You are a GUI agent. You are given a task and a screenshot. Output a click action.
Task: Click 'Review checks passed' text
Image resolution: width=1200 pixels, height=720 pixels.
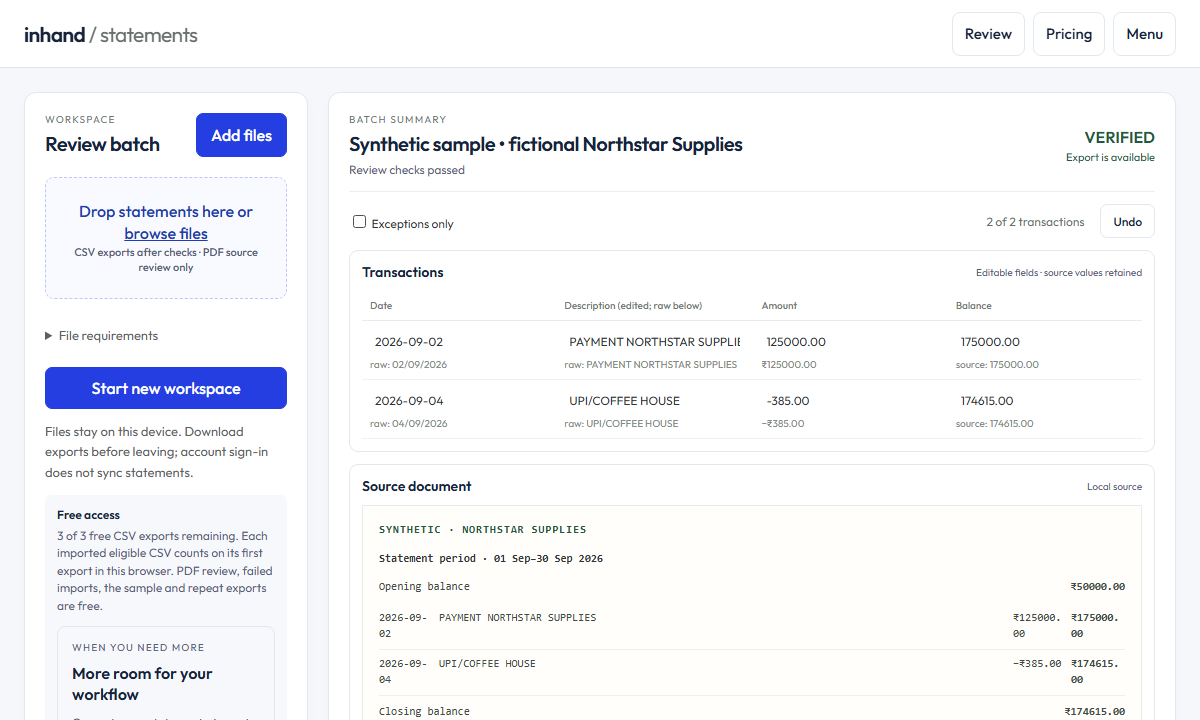[x=407, y=170]
